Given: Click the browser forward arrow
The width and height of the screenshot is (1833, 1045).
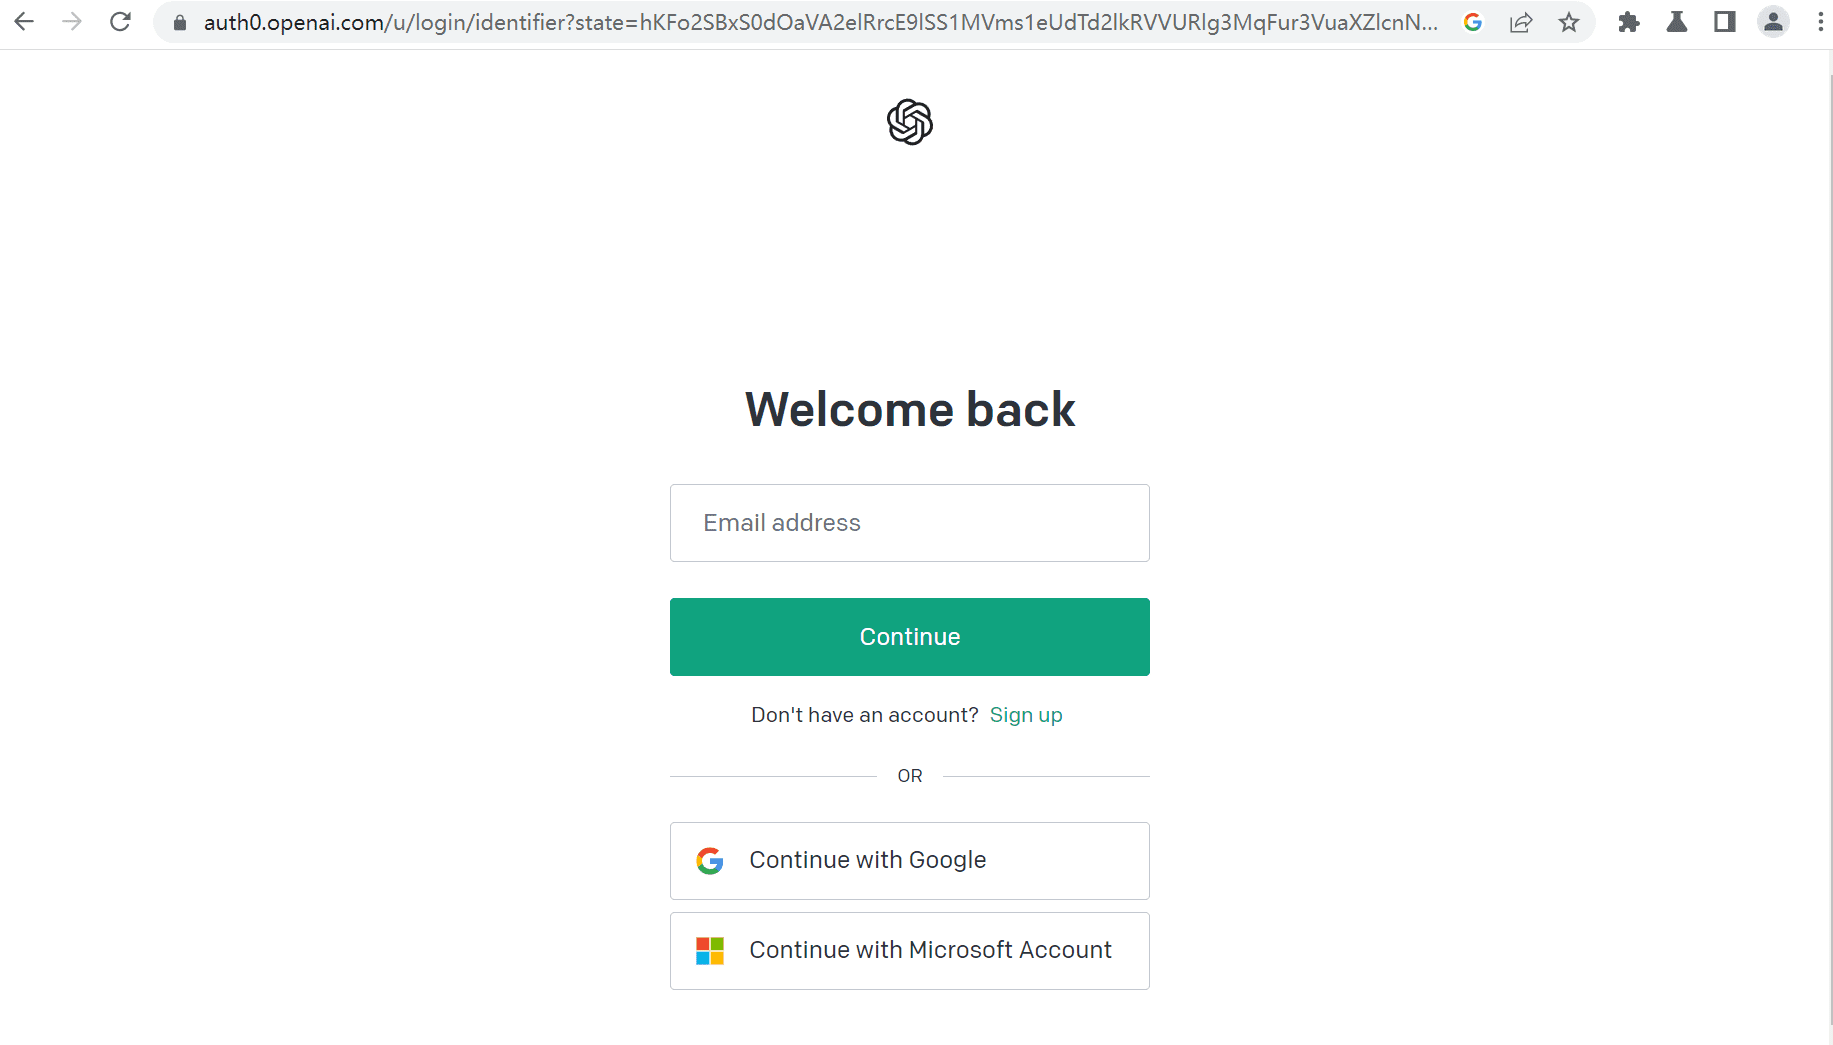Looking at the screenshot, I should pos(72,22).
